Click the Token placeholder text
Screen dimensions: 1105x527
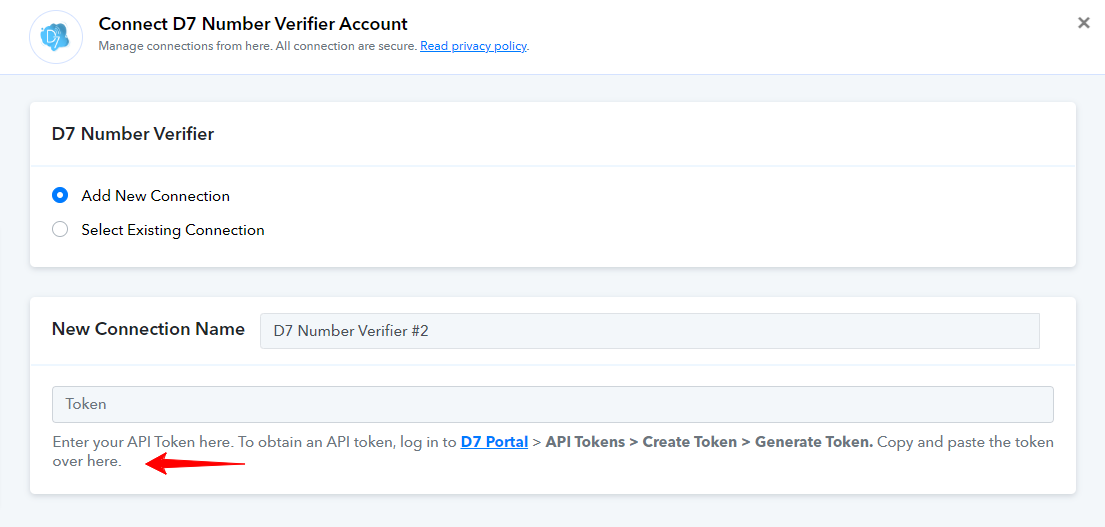click(86, 404)
